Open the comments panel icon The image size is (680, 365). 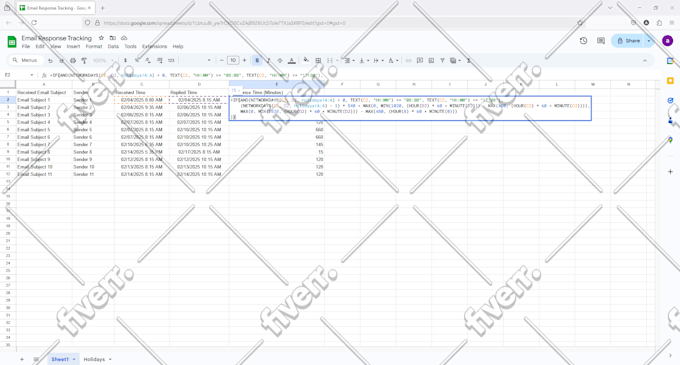(601, 41)
